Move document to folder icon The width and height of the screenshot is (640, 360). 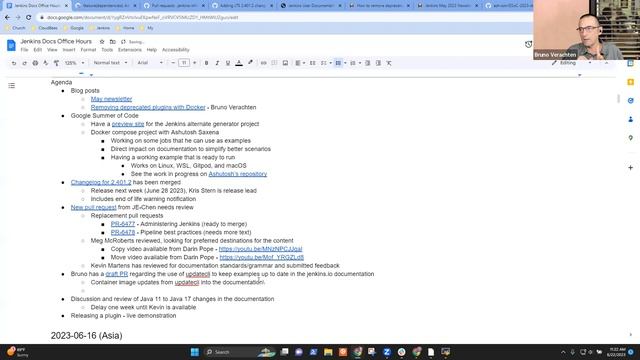coord(113,42)
